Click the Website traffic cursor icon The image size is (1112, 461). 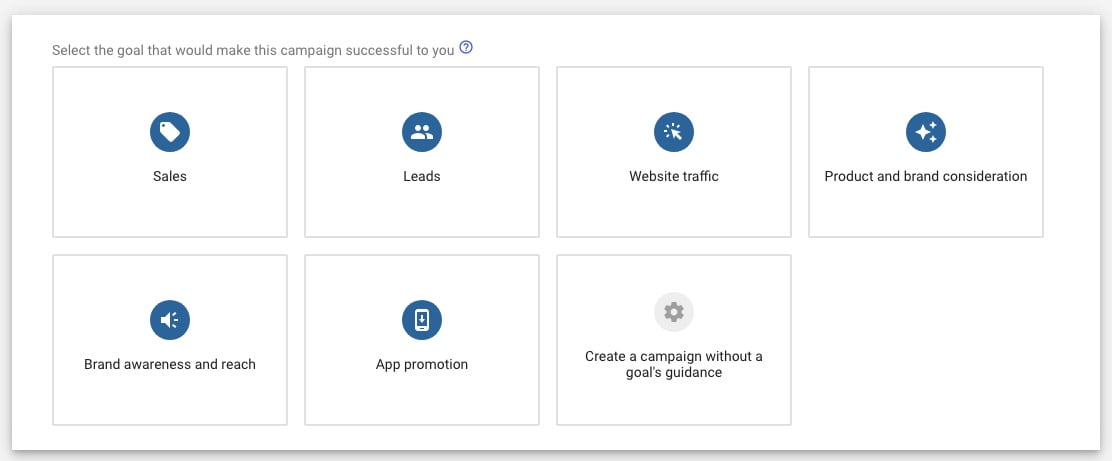(x=674, y=132)
